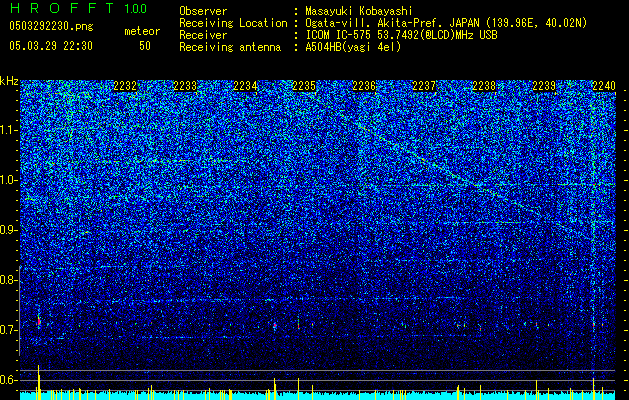Click the red meteor echo near 0.7 kHz at start
The image size is (629, 400).
click(39, 321)
